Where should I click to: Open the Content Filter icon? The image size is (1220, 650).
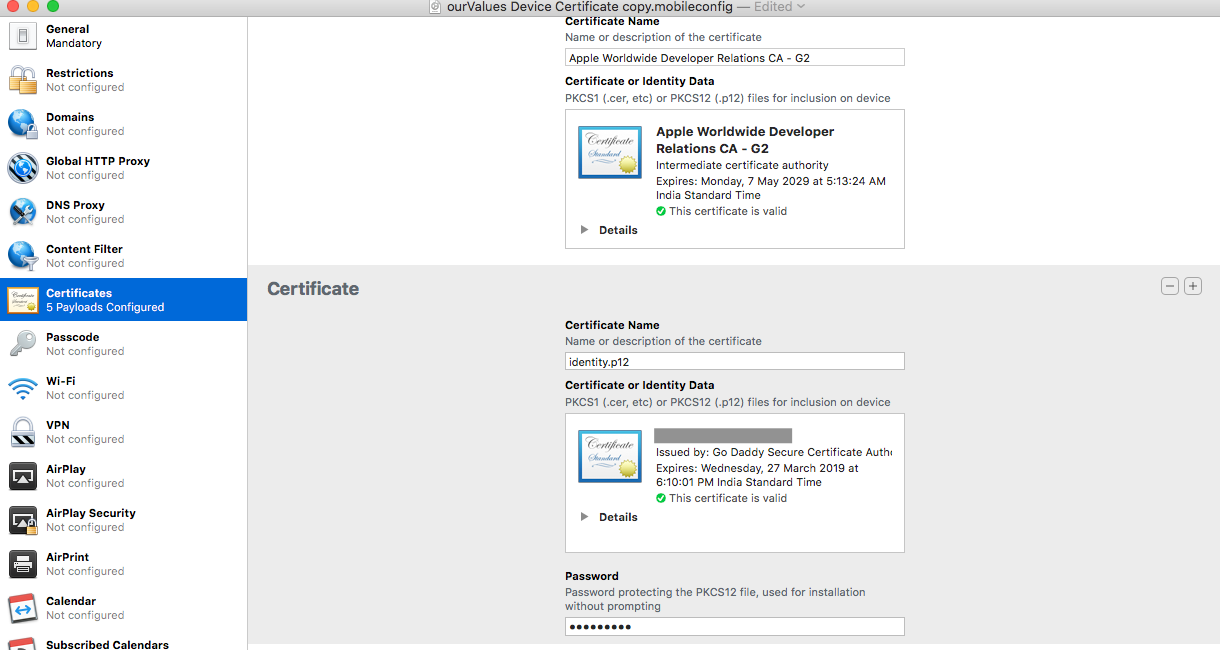coord(23,256)
